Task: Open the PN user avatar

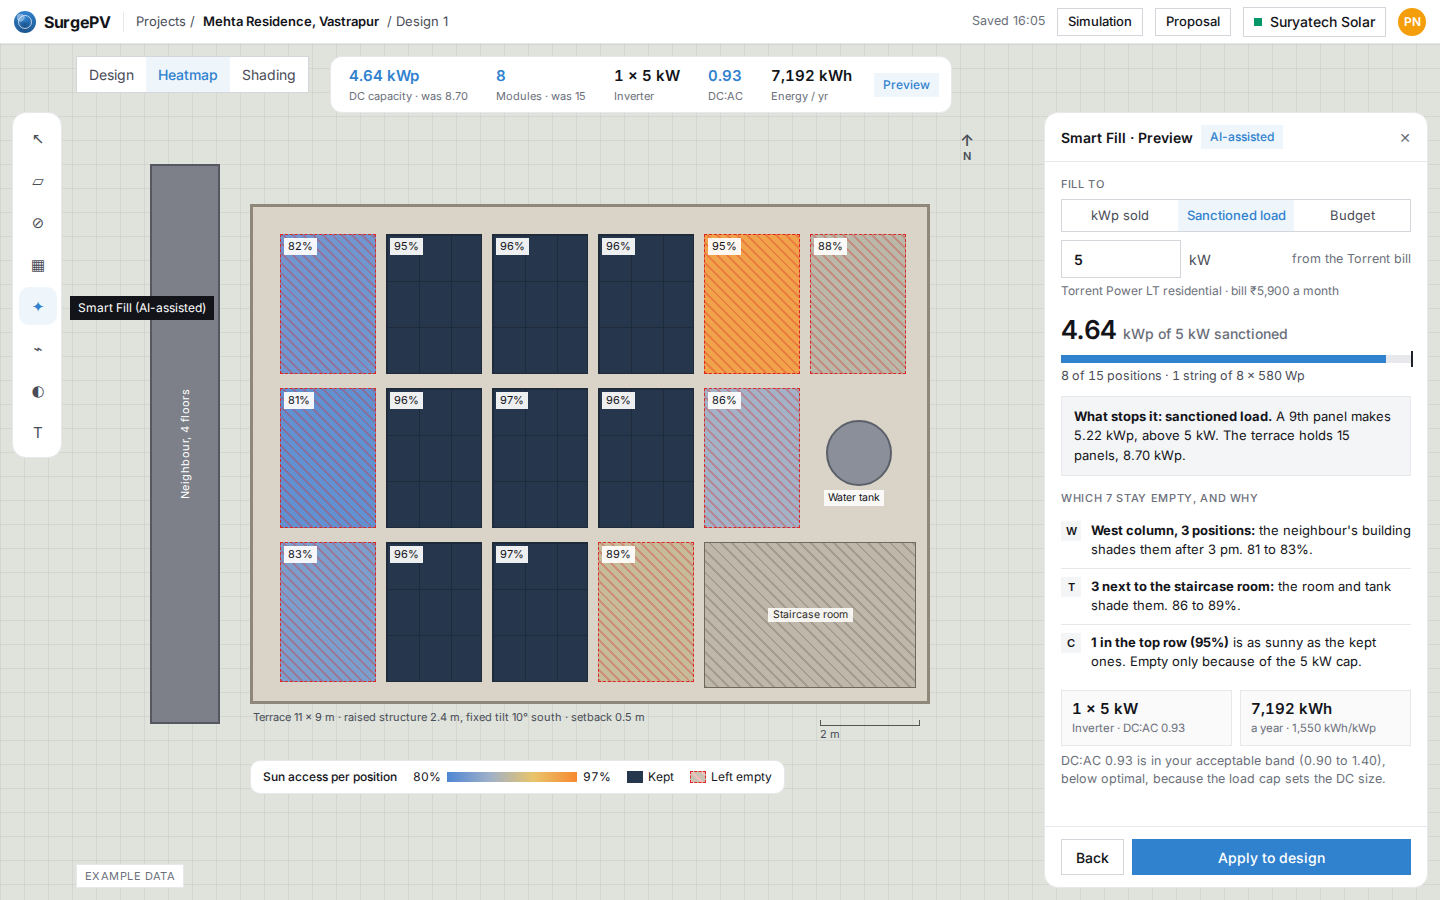Action: tap(1412, 22)
